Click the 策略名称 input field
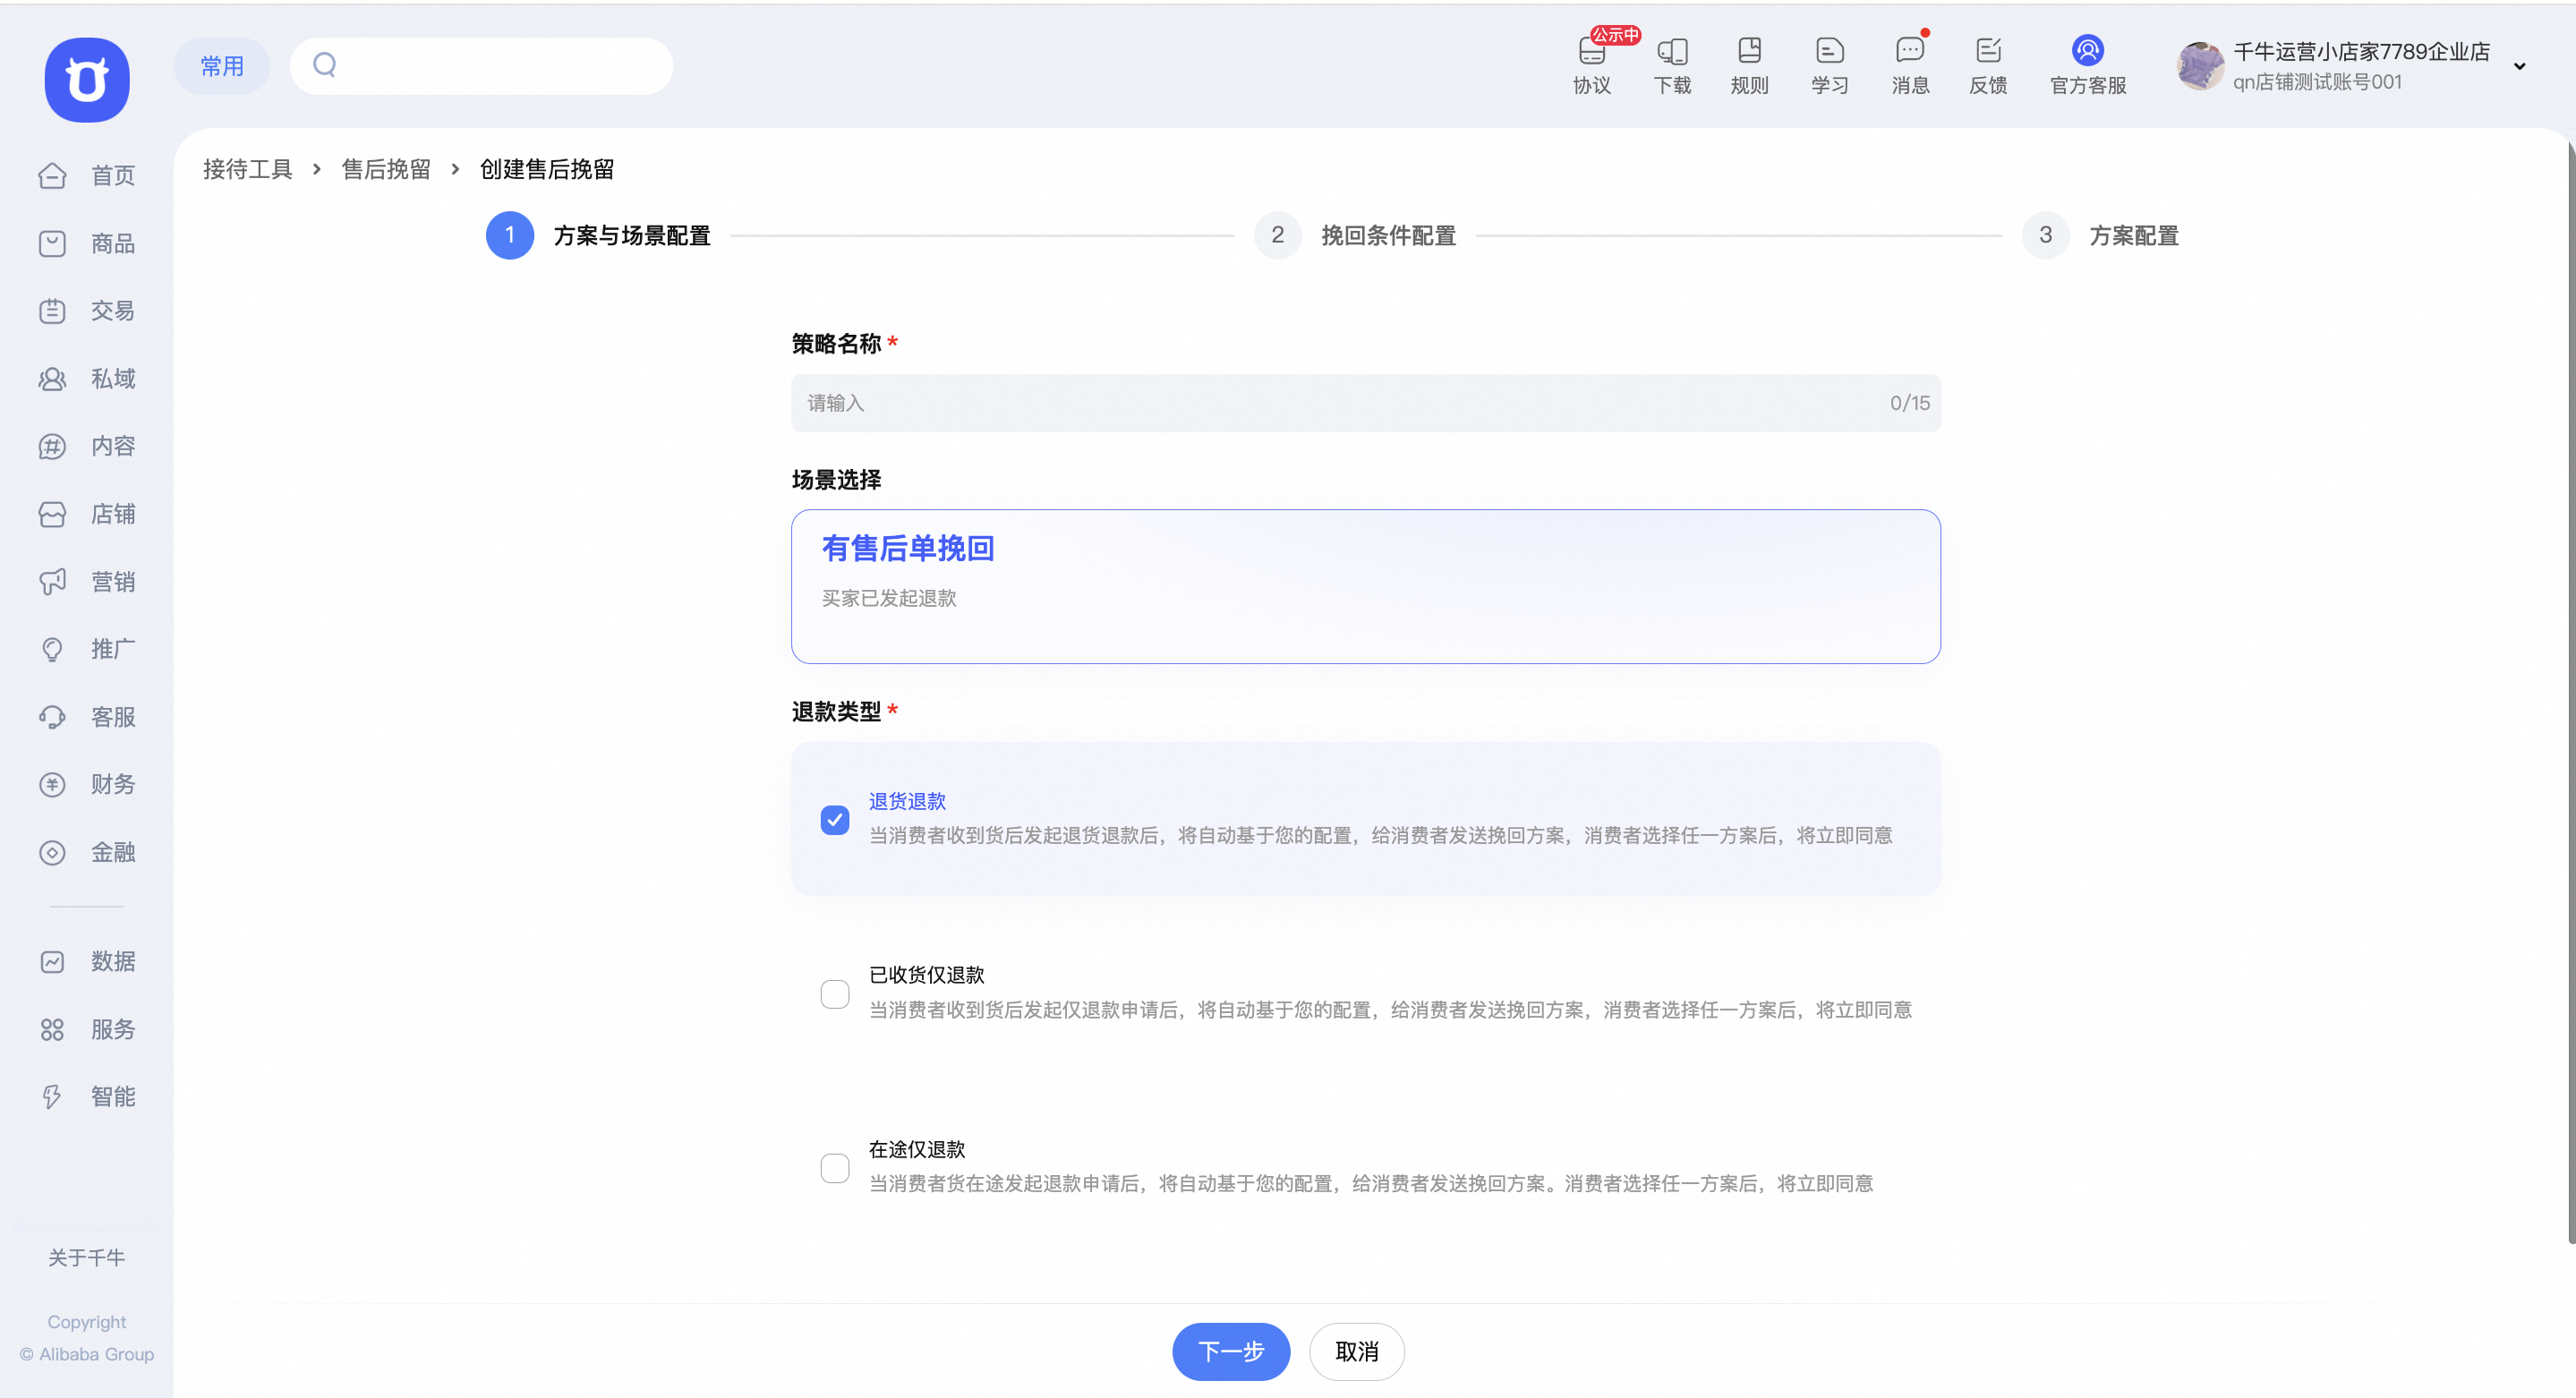The image size is (2576, 1398). [x=1365, y=402]
